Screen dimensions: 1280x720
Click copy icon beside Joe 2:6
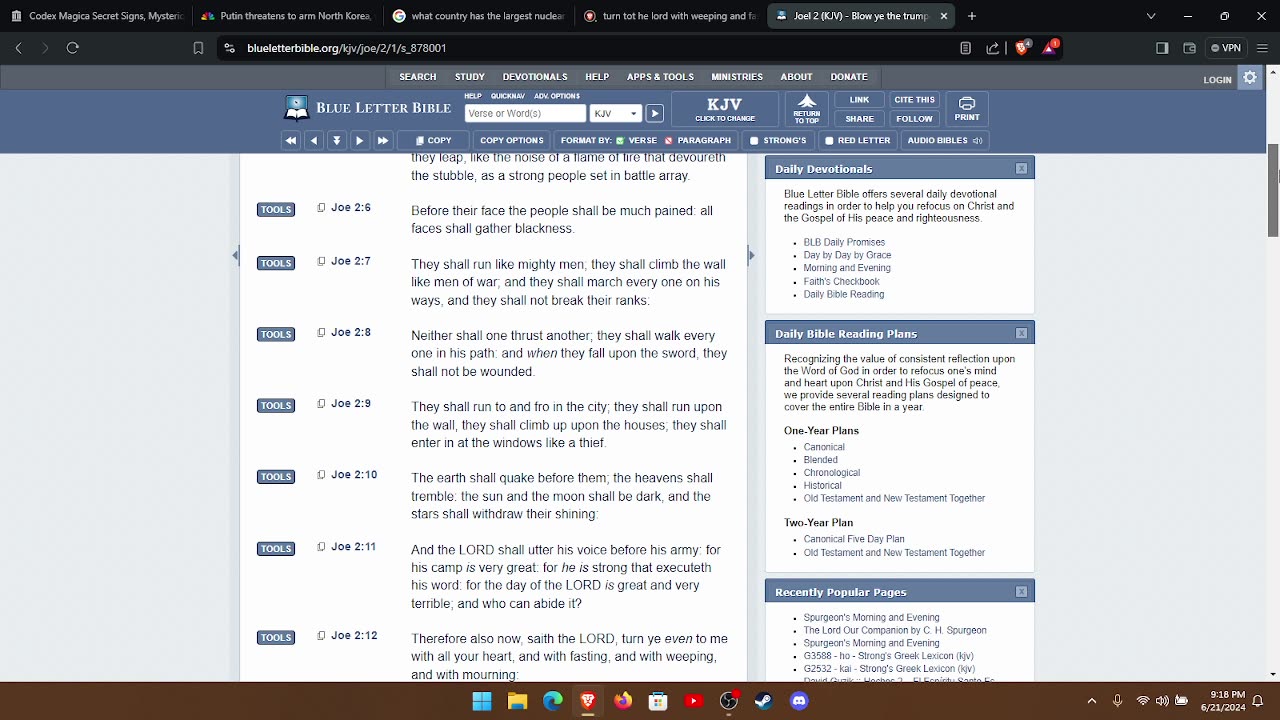pos(321,208)
